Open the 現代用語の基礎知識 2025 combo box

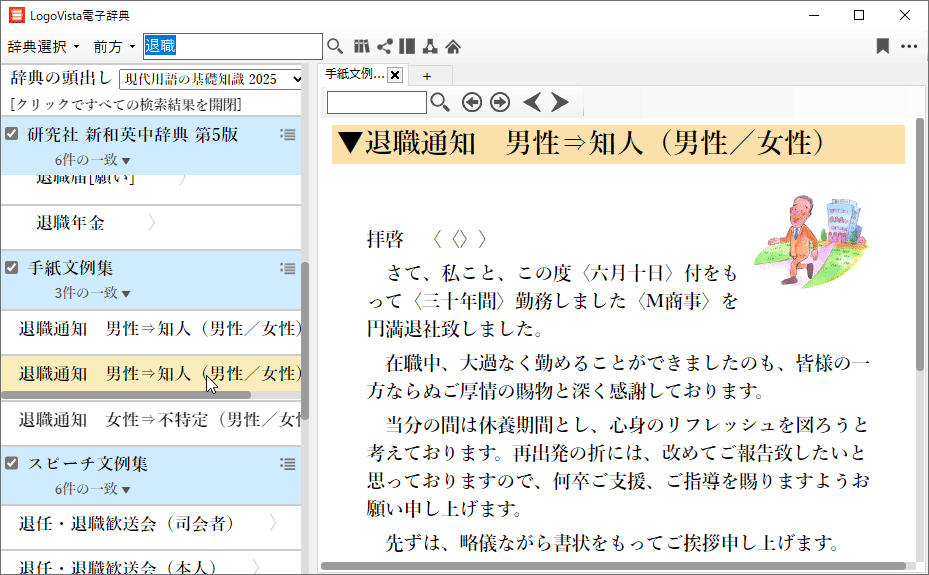coord(211,79)
